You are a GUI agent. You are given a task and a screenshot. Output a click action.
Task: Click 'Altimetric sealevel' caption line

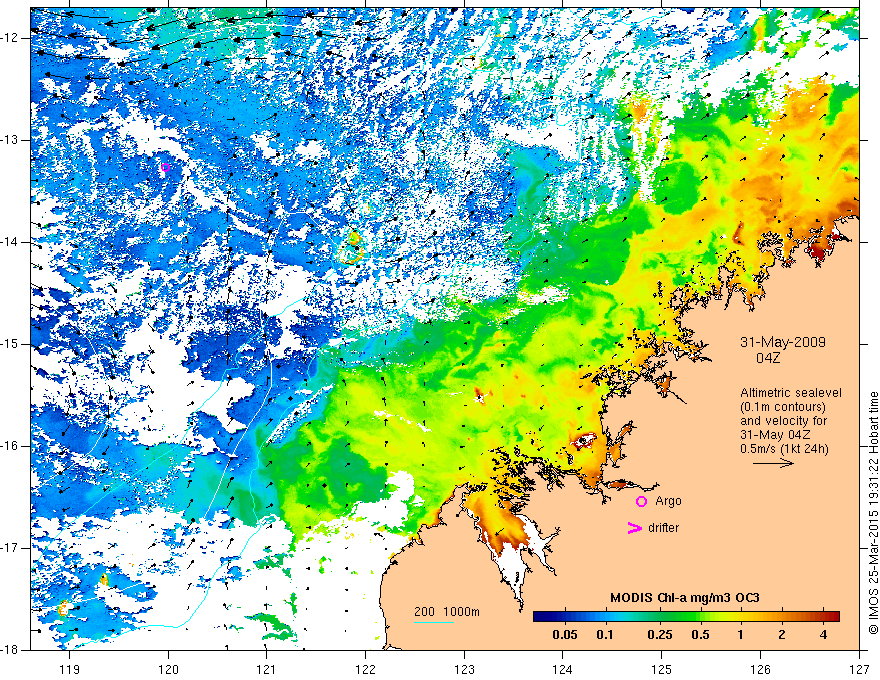pos(790,393)
